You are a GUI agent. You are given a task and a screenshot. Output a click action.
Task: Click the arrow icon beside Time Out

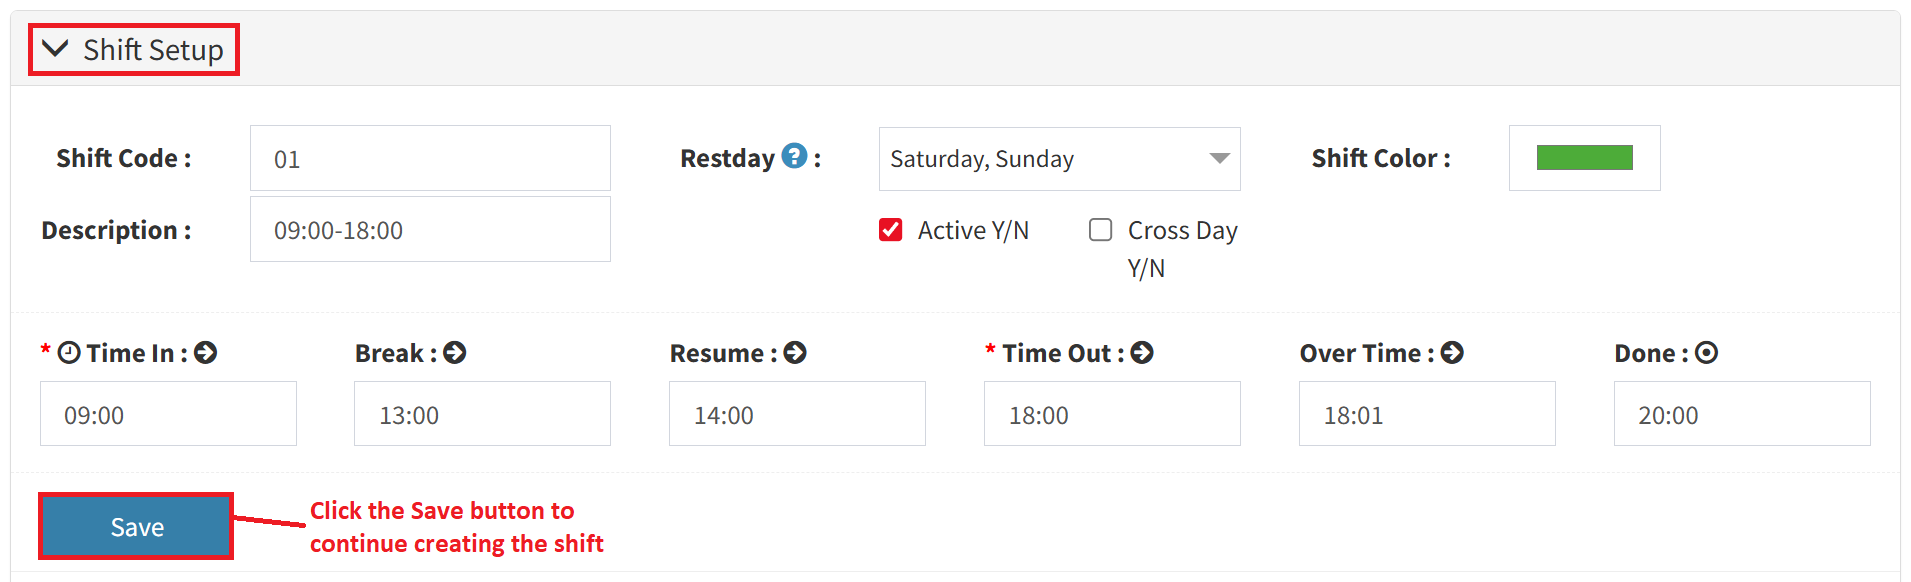click(1142, 353)
